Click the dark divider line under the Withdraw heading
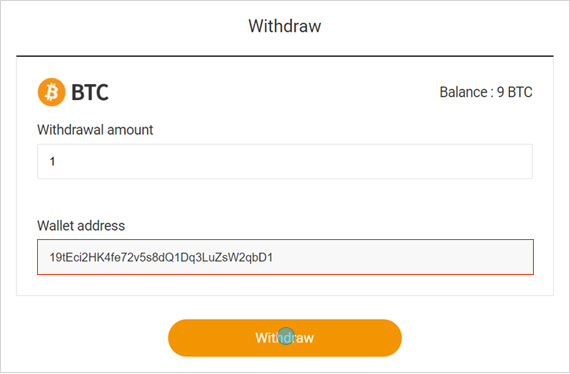Viewport: 570px width, 374px height. (285, 56)
